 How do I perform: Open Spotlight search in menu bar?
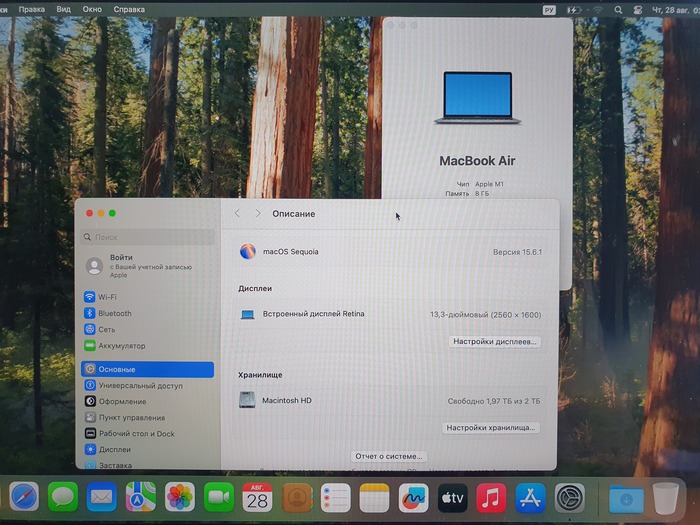(x=618, y=10)
